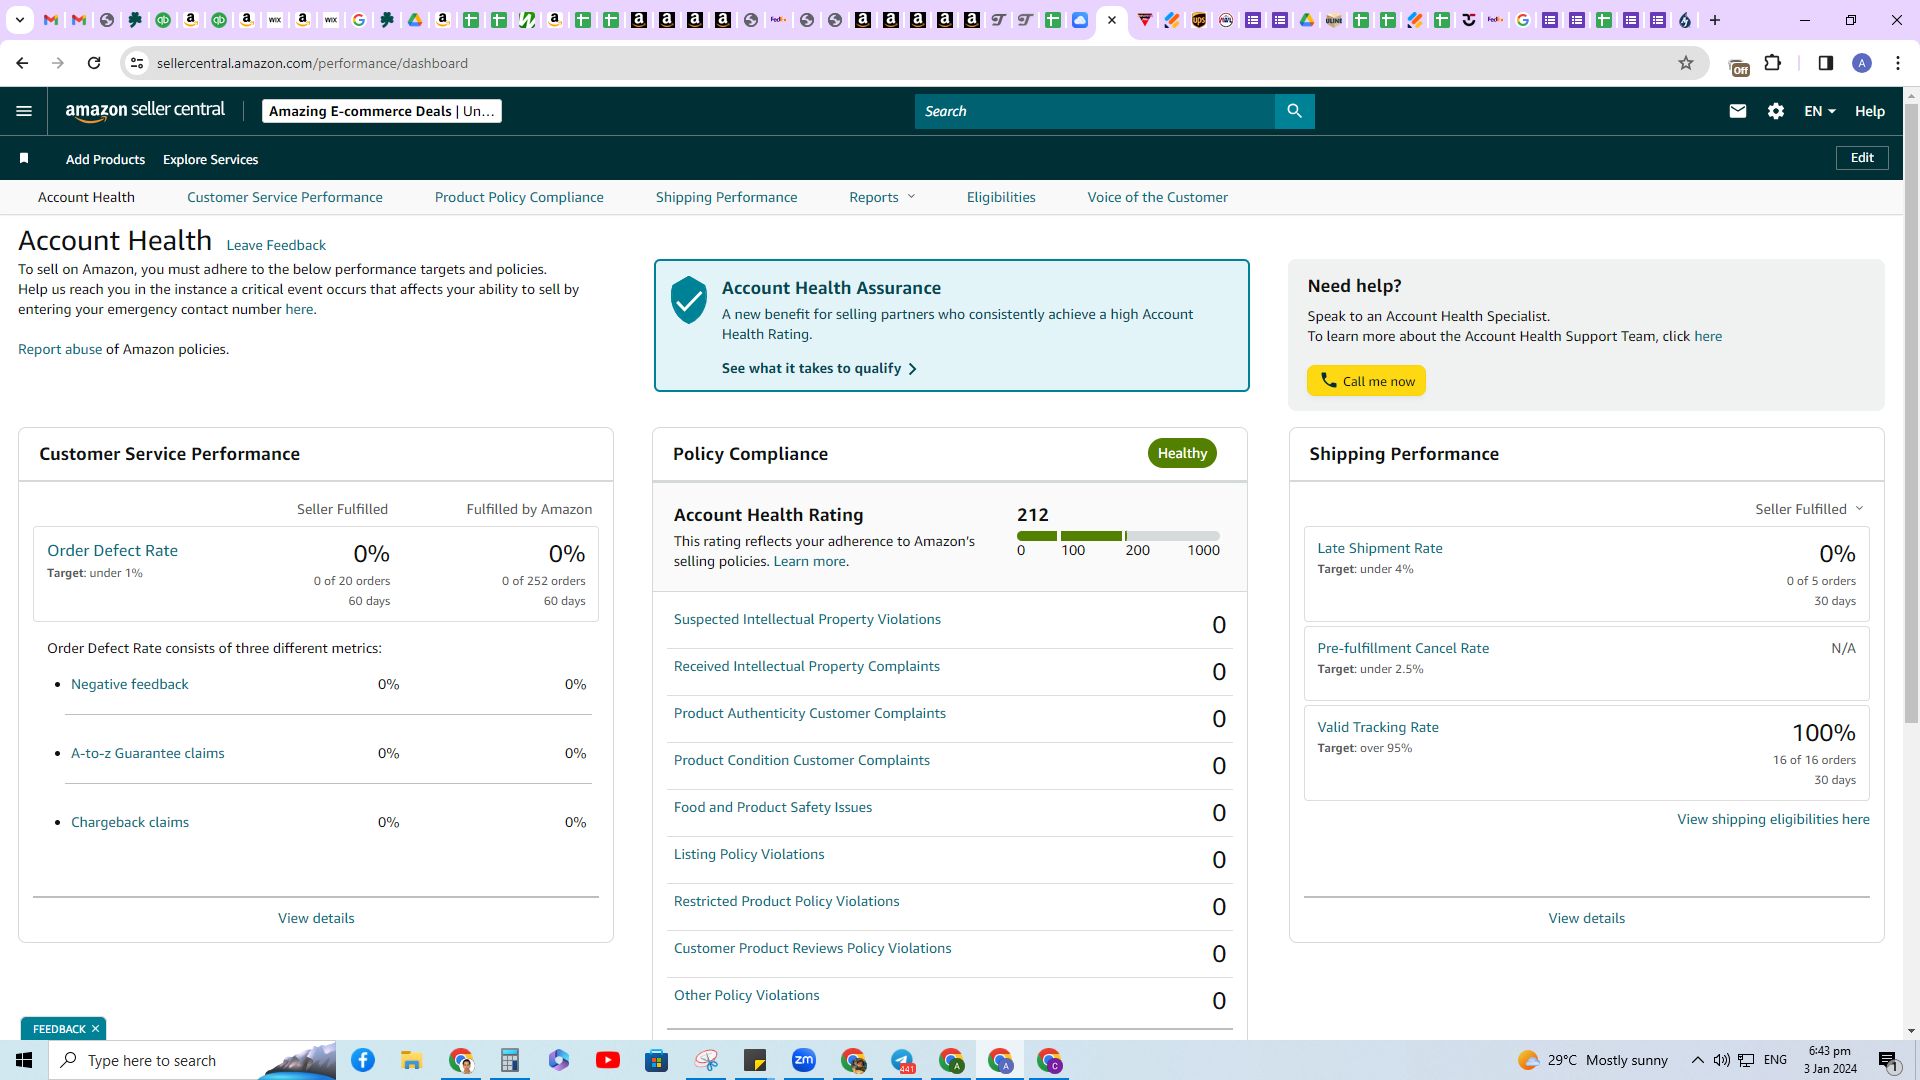Image resolution: width=1920 pixels, height=1080 pixels.
Task: Reload the page
Action: coord(94,63)
